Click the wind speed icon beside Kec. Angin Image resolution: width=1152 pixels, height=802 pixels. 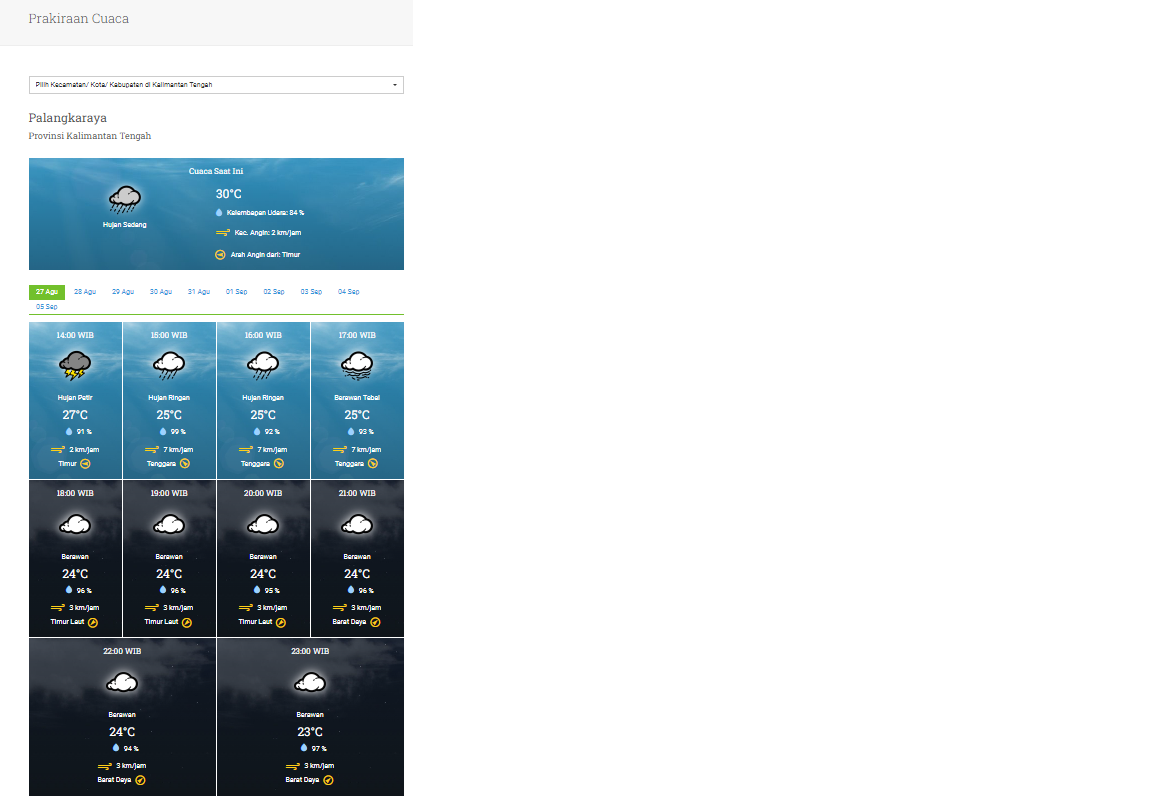(x=223, y=233)
